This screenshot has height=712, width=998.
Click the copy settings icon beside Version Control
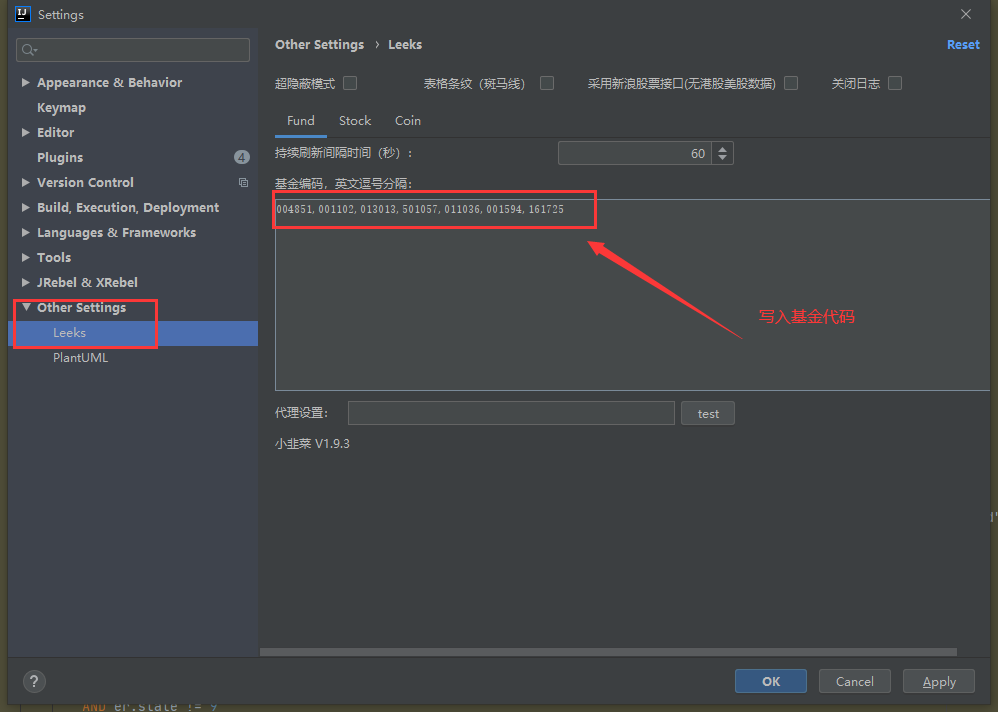[243, 182]
